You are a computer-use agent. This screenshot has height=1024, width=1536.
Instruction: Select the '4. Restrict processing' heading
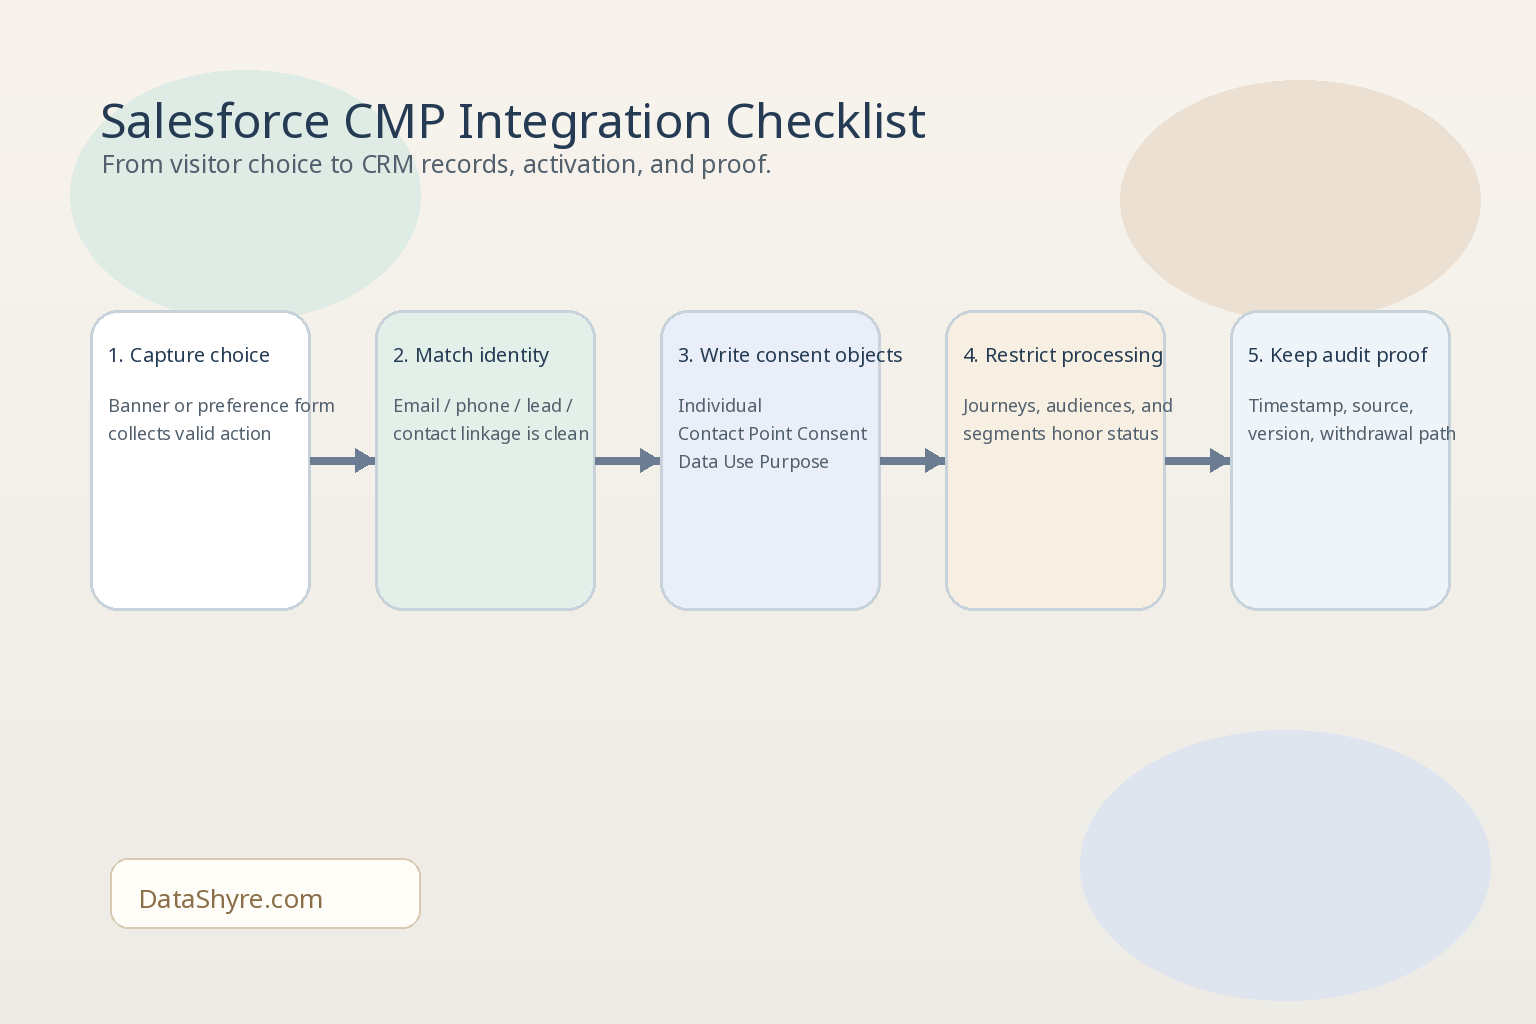[x=1063, y=355]
